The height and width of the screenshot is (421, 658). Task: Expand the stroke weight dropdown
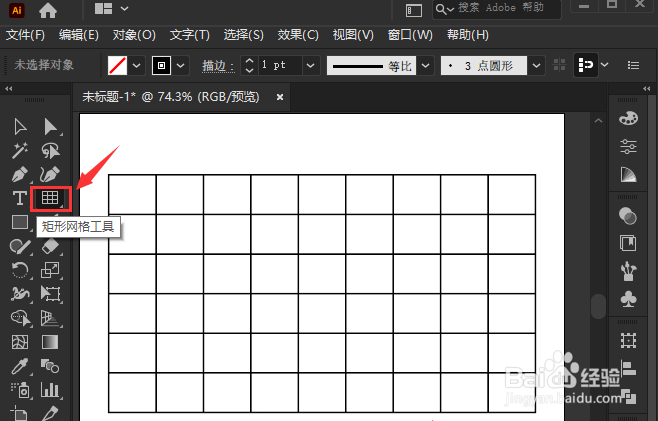311,65
